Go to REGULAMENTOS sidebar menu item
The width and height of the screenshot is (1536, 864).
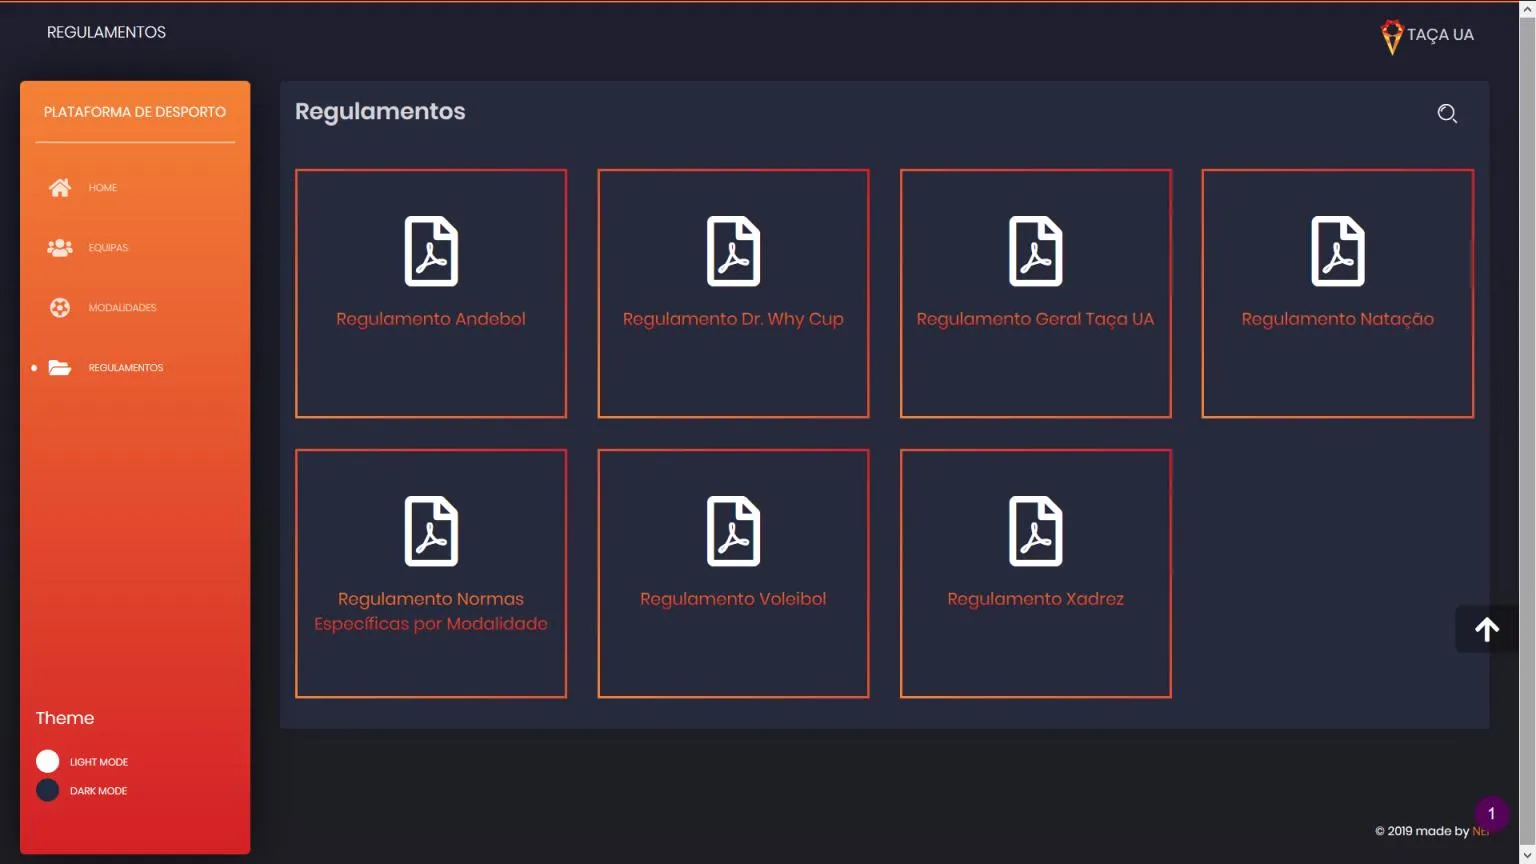[x=126, y=368]
